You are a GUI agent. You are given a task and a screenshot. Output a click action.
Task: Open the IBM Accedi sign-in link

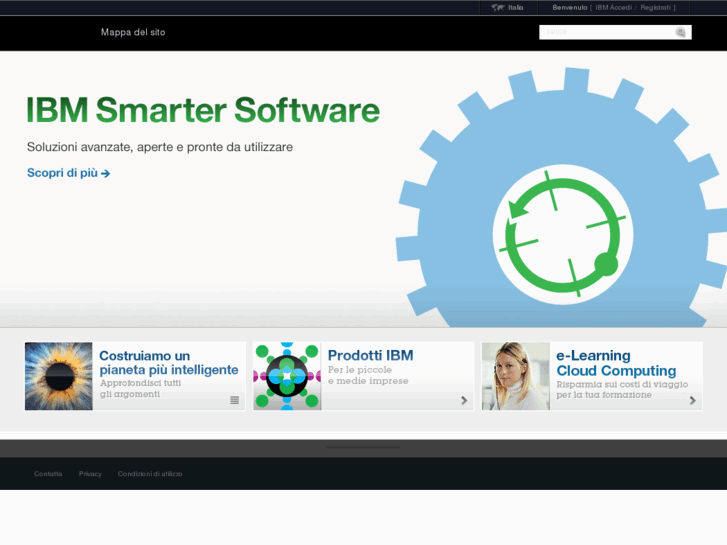click(613, 7)
